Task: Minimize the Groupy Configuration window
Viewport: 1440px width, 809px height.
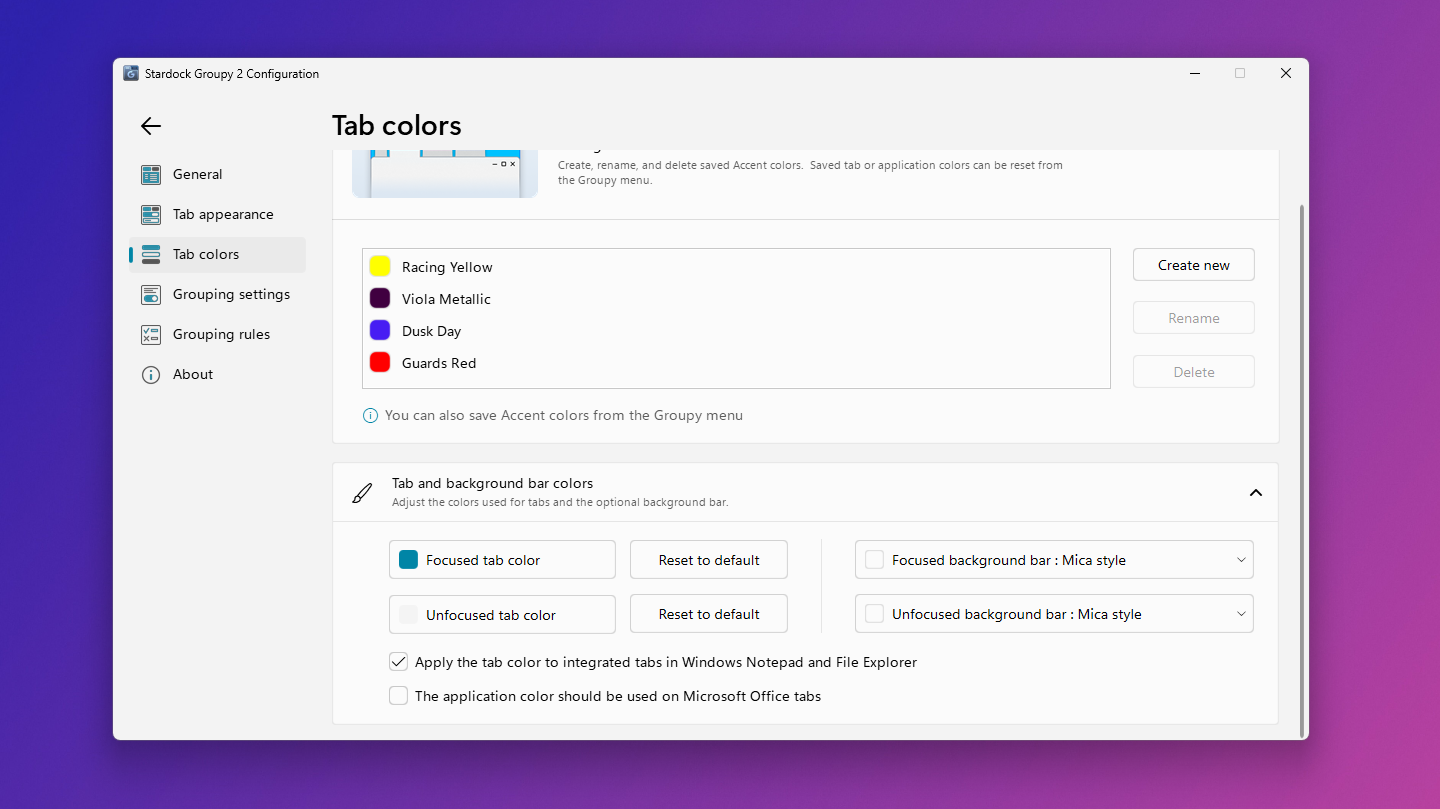Action: pos(1195,73)
